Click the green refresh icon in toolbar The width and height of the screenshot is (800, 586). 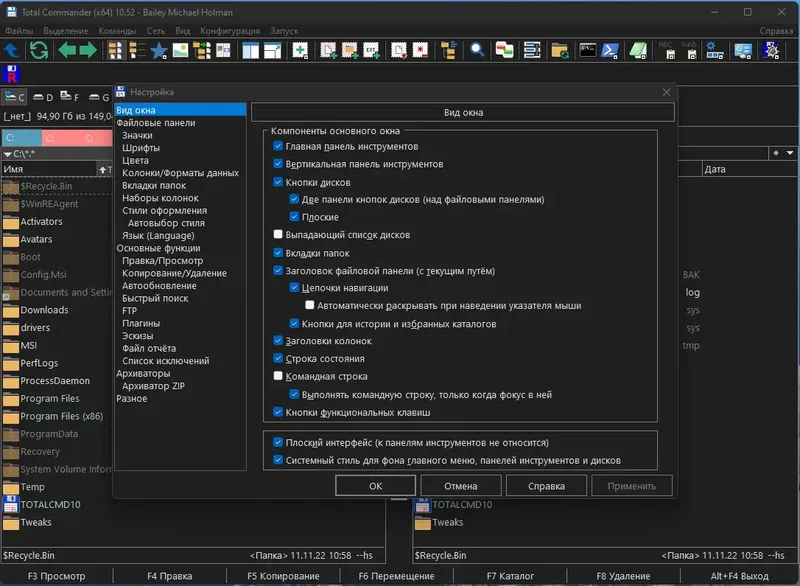coord(38,50)
